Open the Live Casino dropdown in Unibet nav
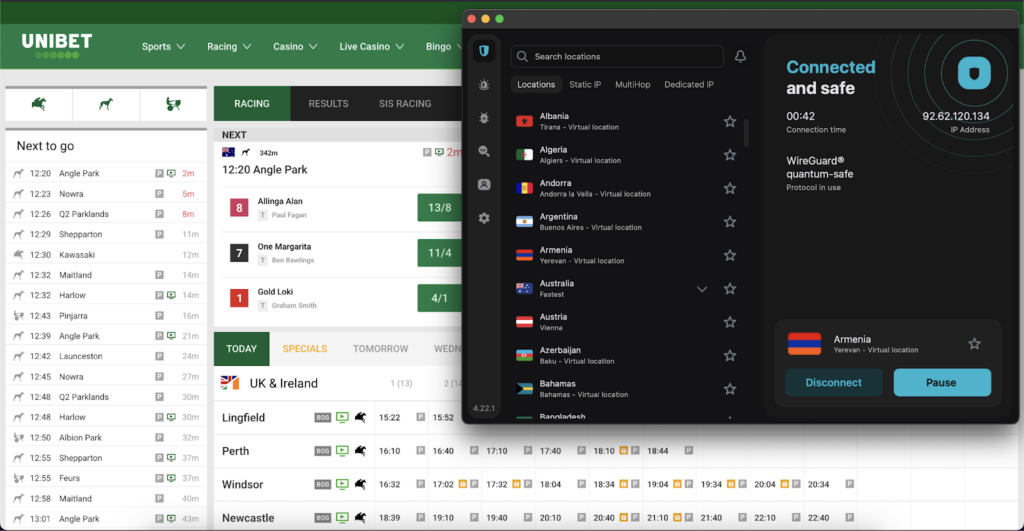 (x=372, y=46)
